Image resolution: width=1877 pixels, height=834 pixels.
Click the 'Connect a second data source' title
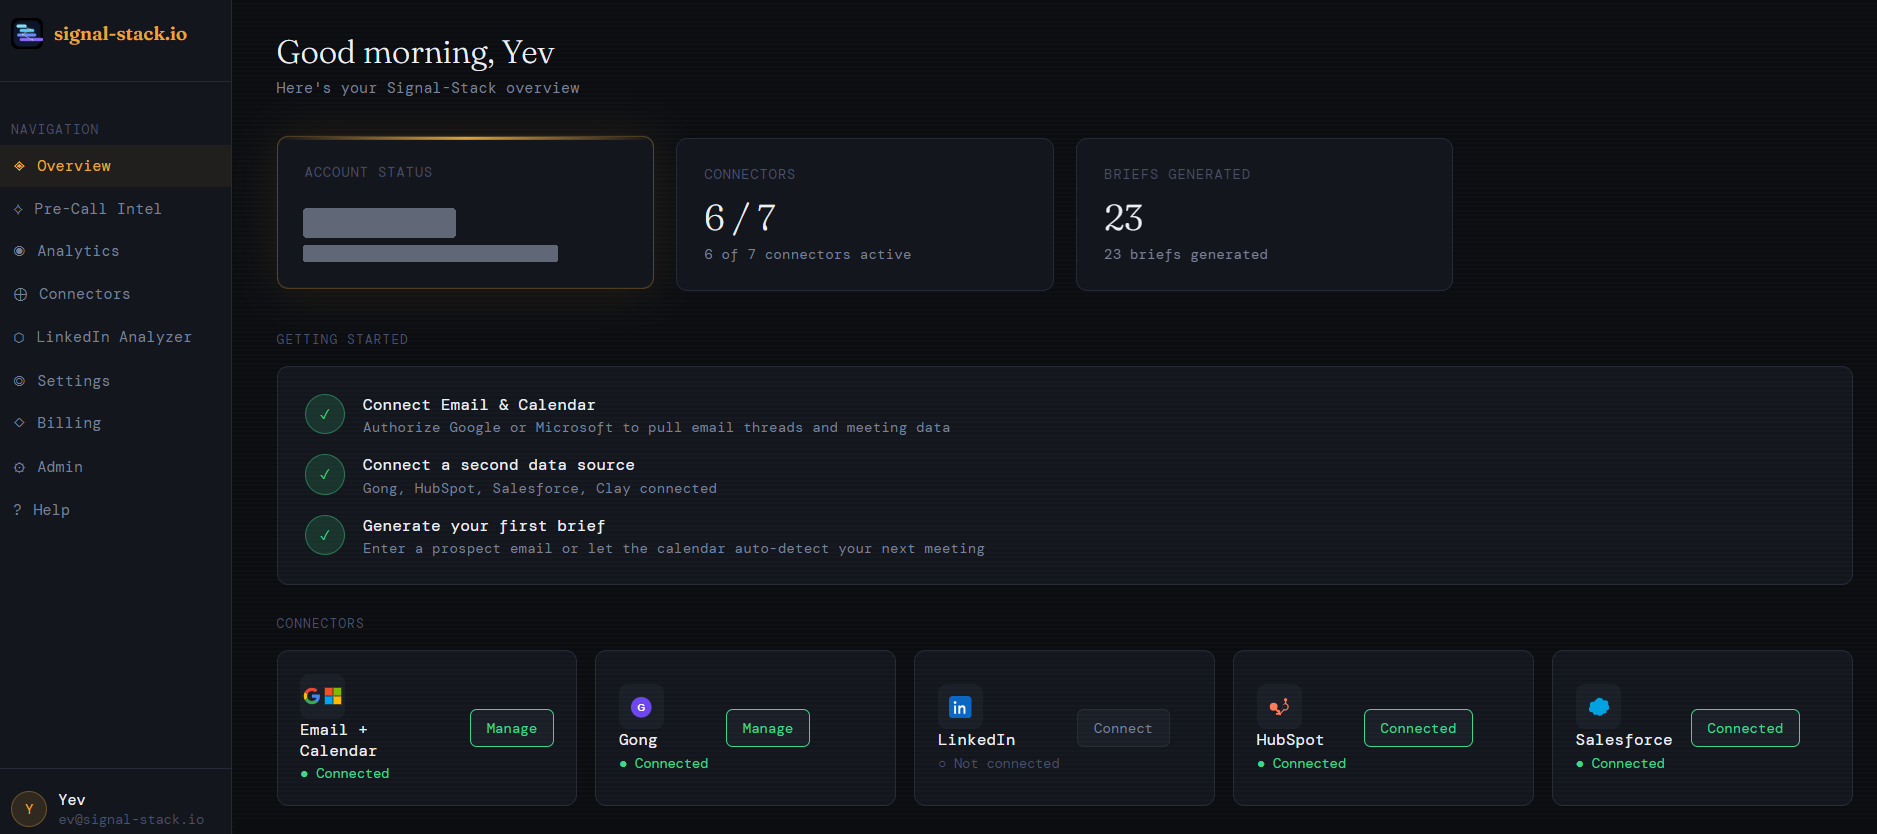[499, 465]
